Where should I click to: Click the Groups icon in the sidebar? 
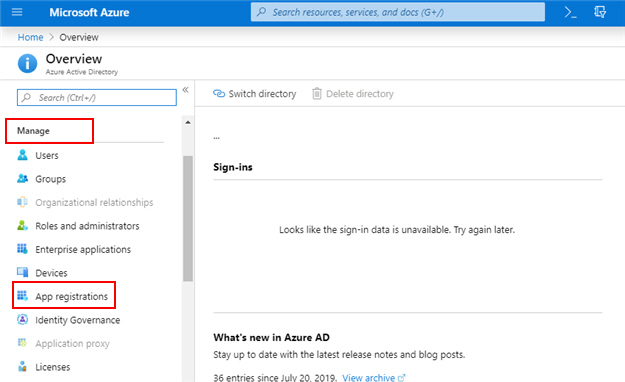[x=23, y=178]
